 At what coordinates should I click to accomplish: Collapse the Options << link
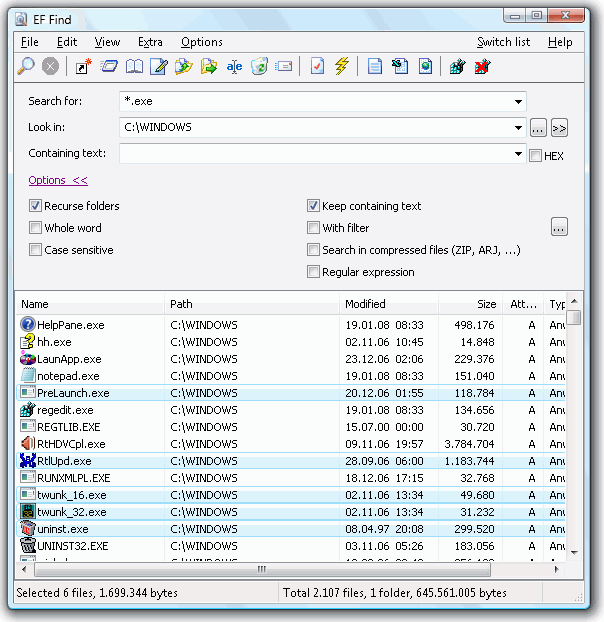tap(58, 180)
